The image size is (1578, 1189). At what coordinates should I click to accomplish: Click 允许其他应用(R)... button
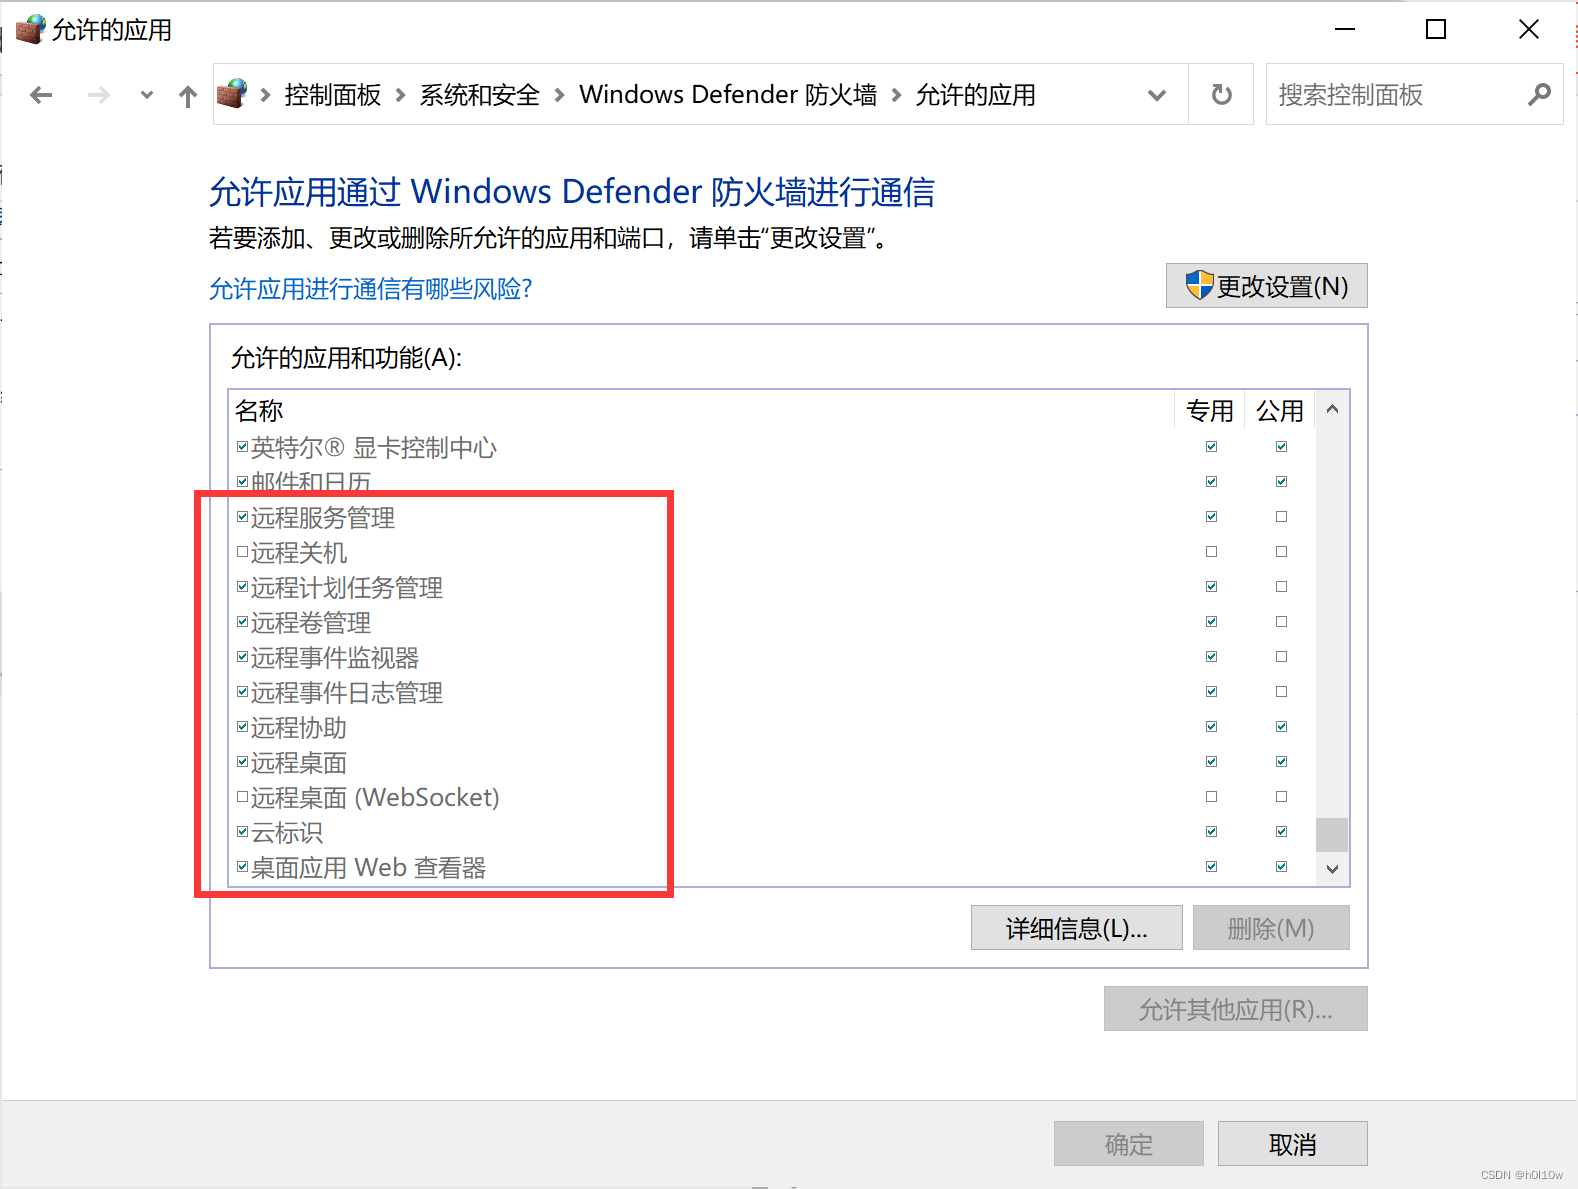coord(1235,1009)
